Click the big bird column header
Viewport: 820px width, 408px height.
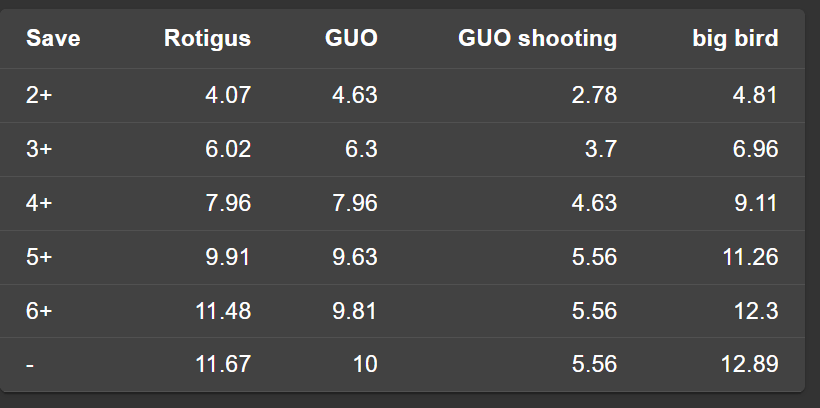coord(735,39)
